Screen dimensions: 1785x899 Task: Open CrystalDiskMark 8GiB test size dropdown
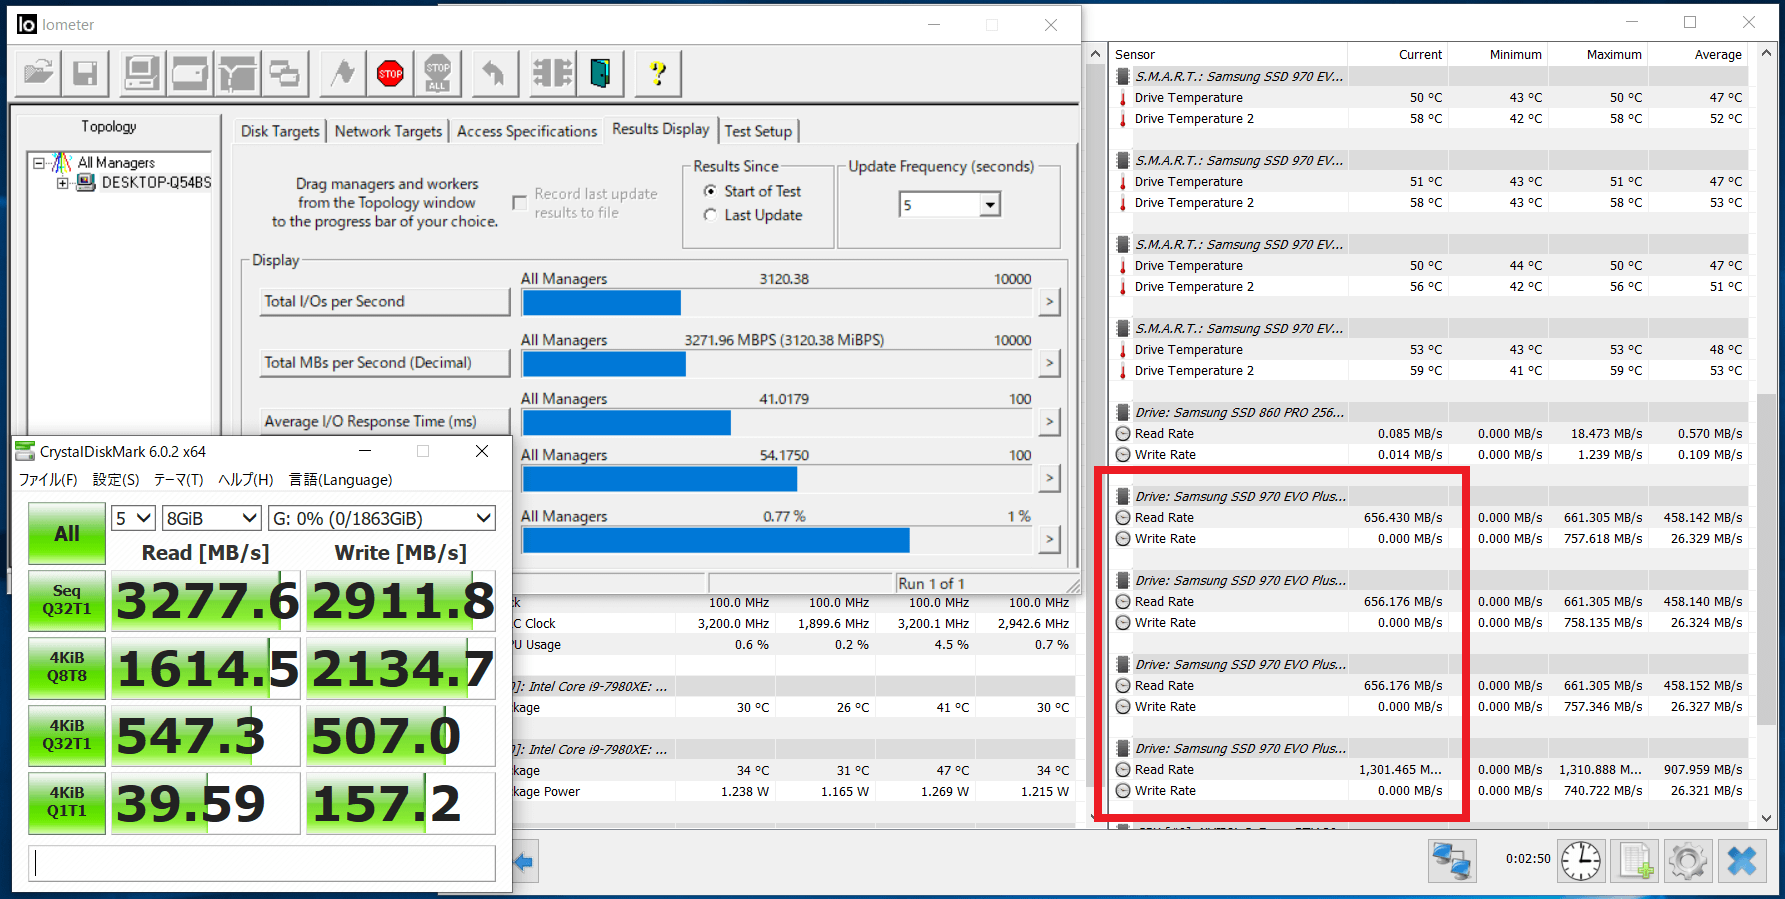[x=212, y=518]
